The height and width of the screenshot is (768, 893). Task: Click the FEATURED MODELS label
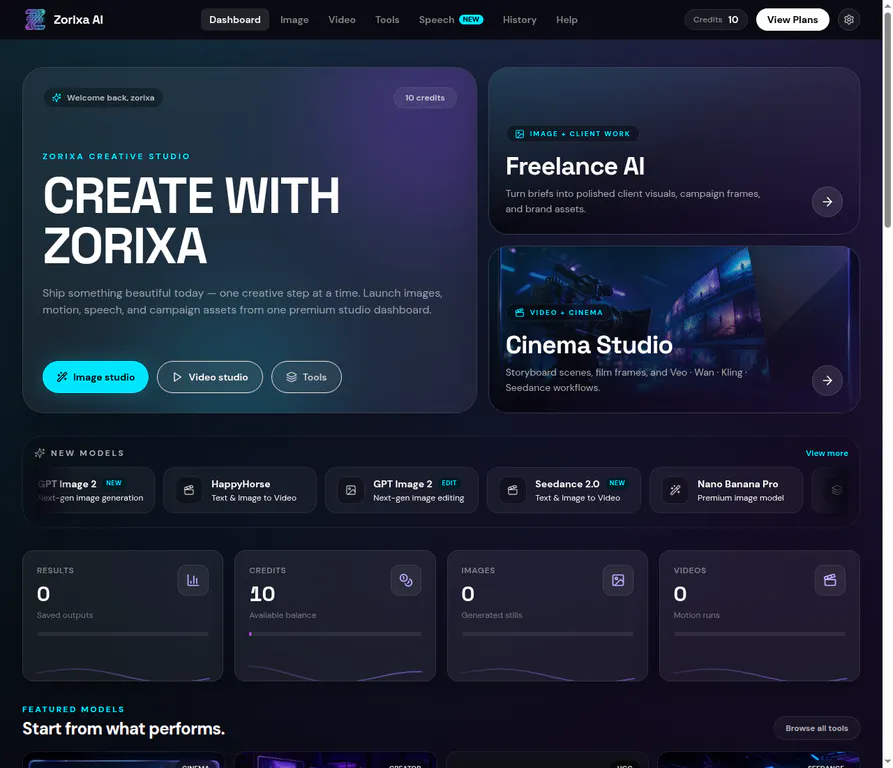tap(73, 709)
